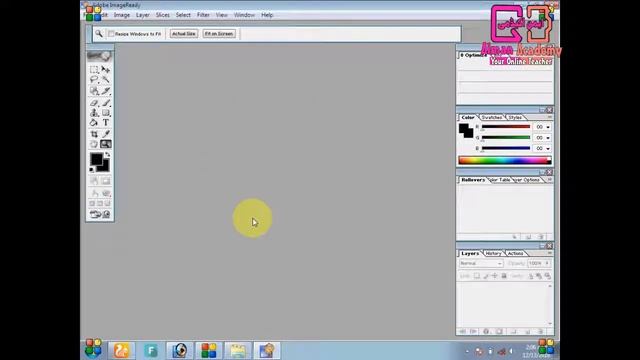640x360 pixels.
Task: Click trash icon in Layers panel
Action: 540,331
